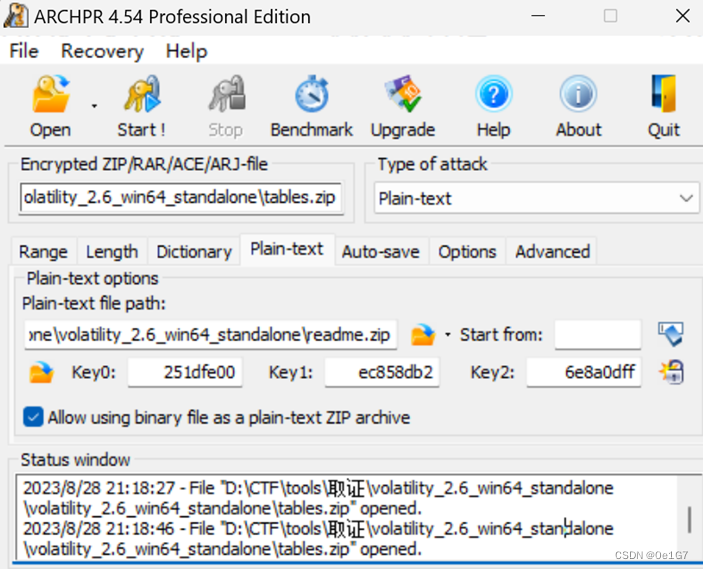This screenshot has height=569, width=703.
Task: Click the 21:18:27 status log entry
Action: coord(318,498)
